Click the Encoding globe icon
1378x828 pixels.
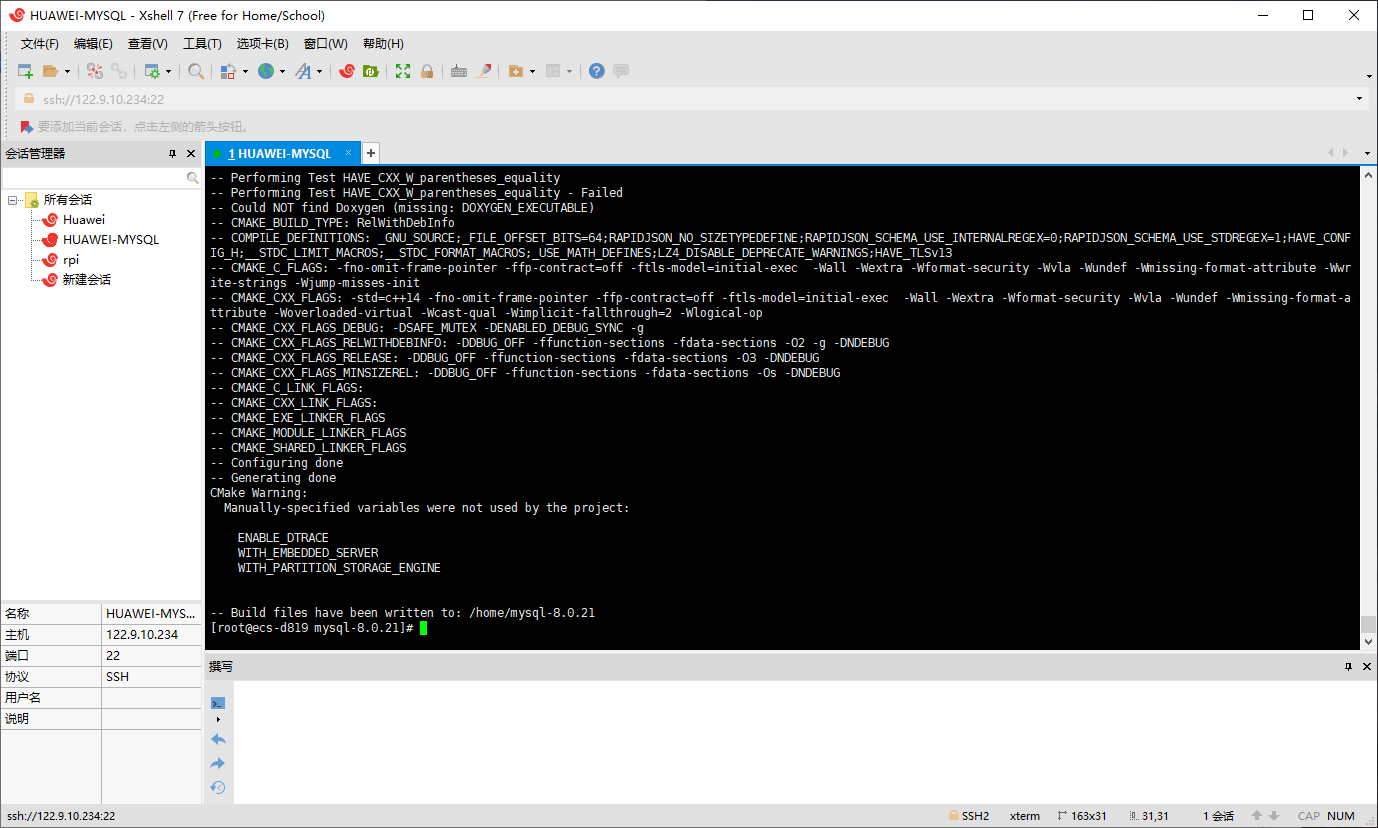point(265,71)
